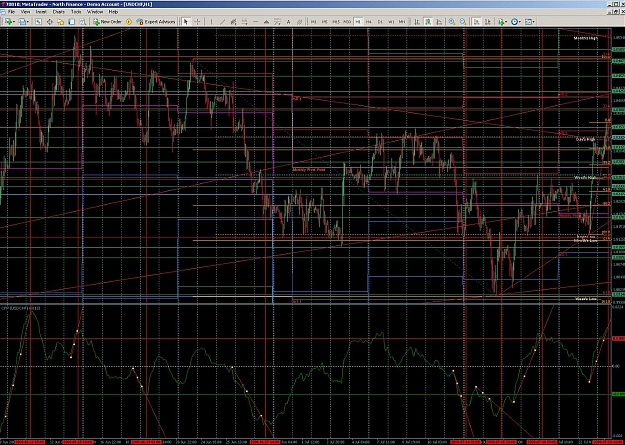Click the 'Day's High' label on chart
This screenshot has width=625, height=445.
(586, 139)
